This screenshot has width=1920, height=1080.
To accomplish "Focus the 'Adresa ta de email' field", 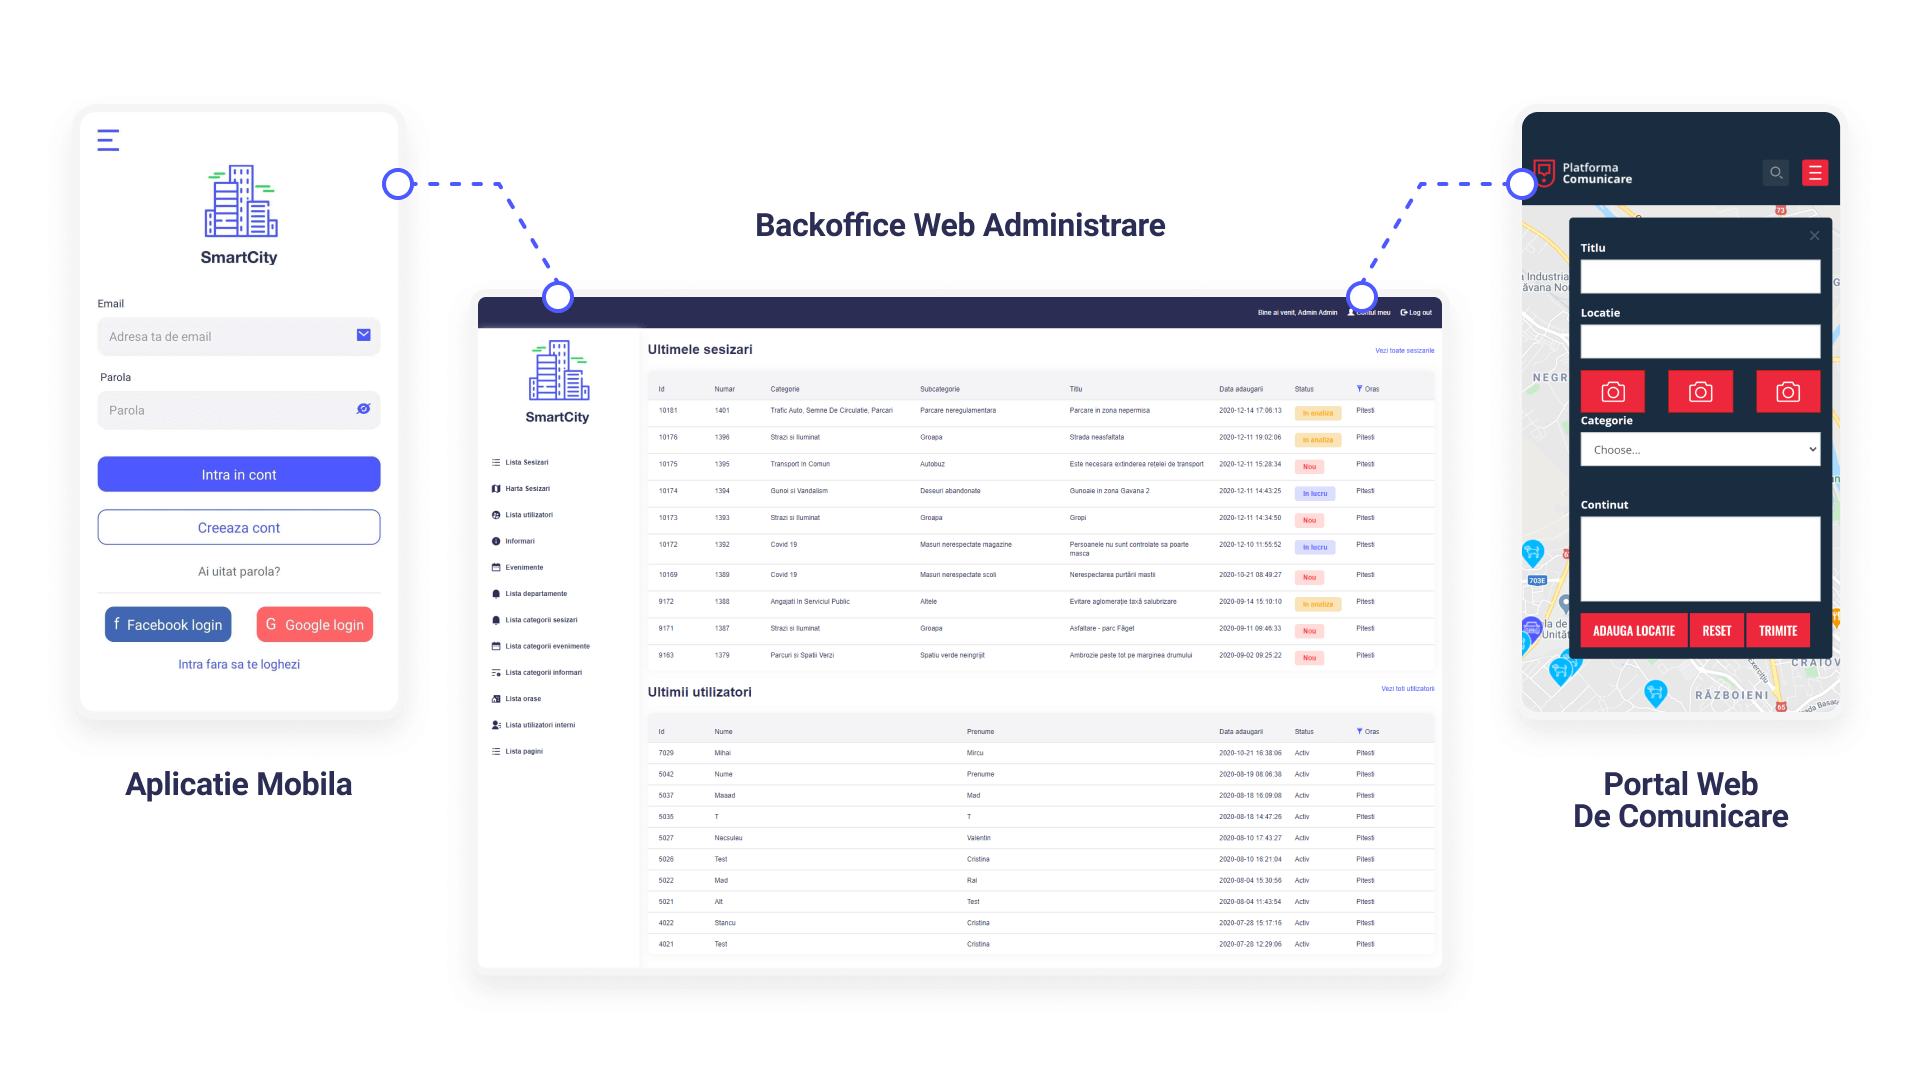I will pos(239,336).
